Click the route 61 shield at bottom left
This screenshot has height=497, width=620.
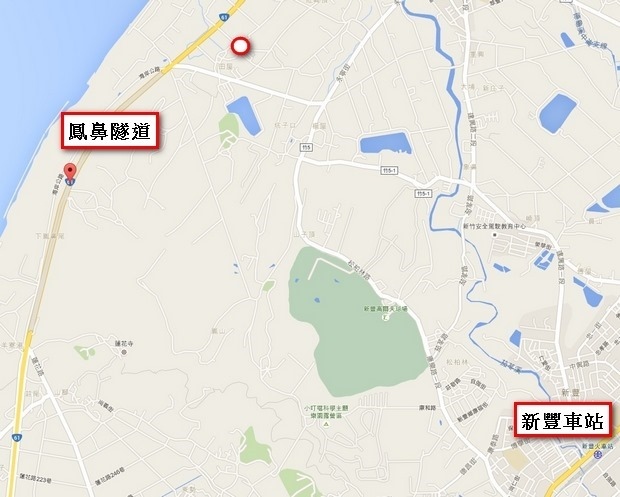(16, 438)
